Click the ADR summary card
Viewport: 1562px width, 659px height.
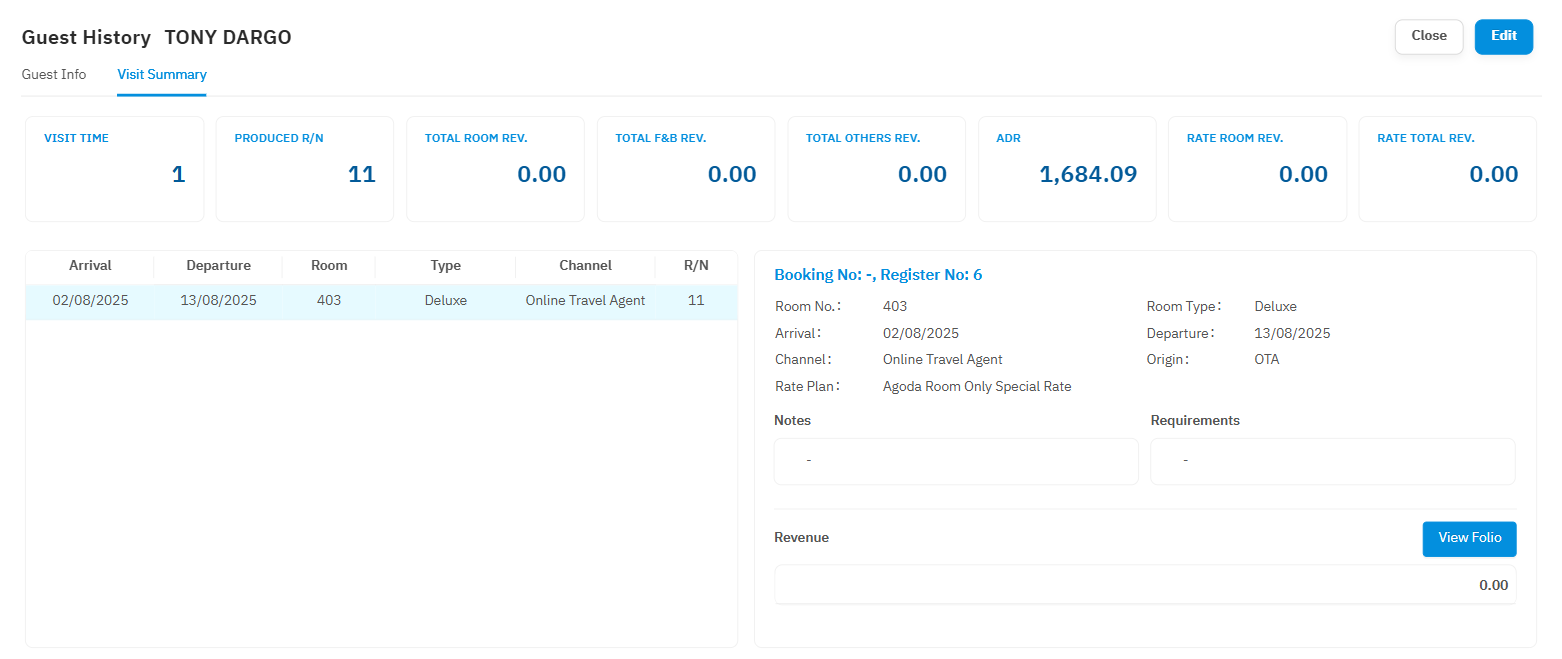[x=1067, y=168]
